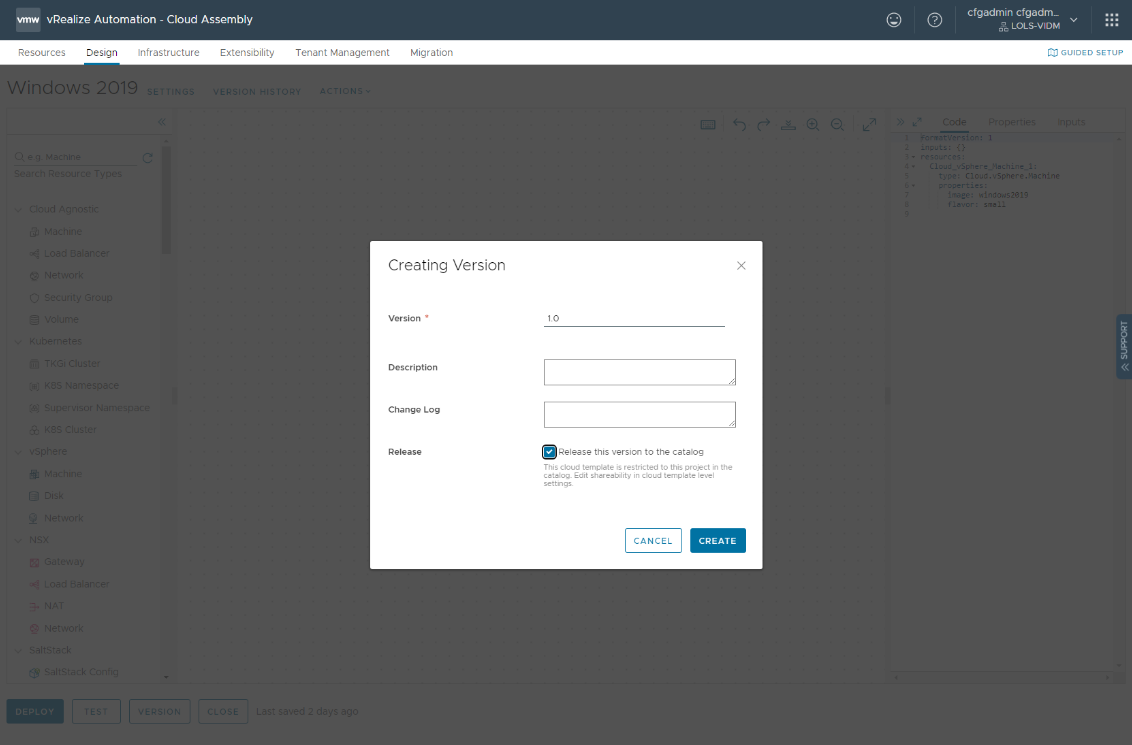Switch to the Infrastructure tab

pyautogui.click(x=168, y=53)
